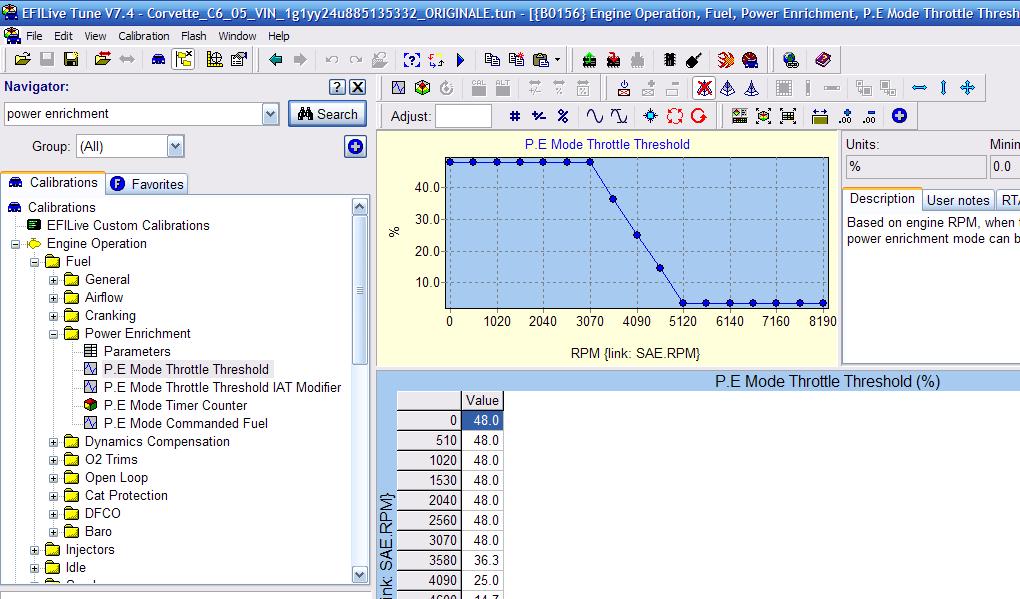Viewport: 1020px width, 599px height.
Task: Select P.E Mode Commanded Fuel in tree
Action: (185, 423)
